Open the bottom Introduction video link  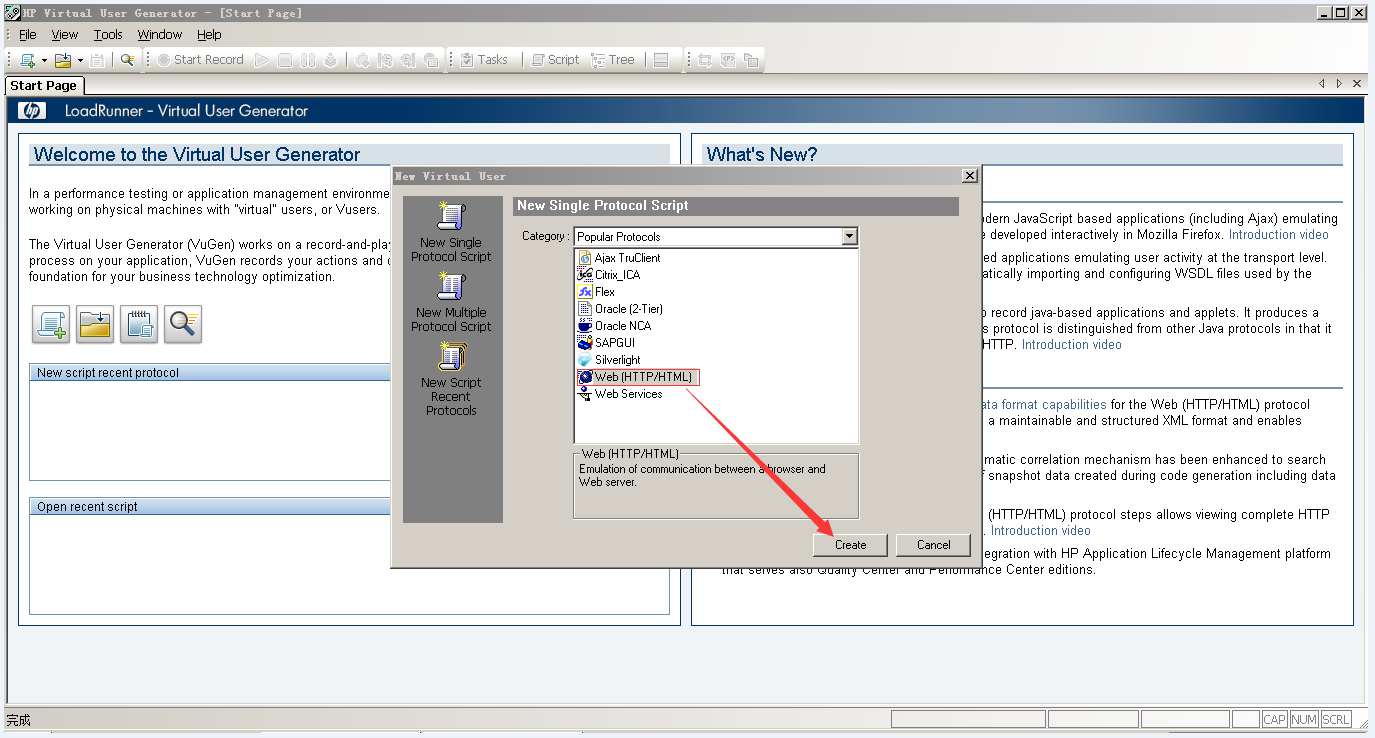[x=1041, y=531]
